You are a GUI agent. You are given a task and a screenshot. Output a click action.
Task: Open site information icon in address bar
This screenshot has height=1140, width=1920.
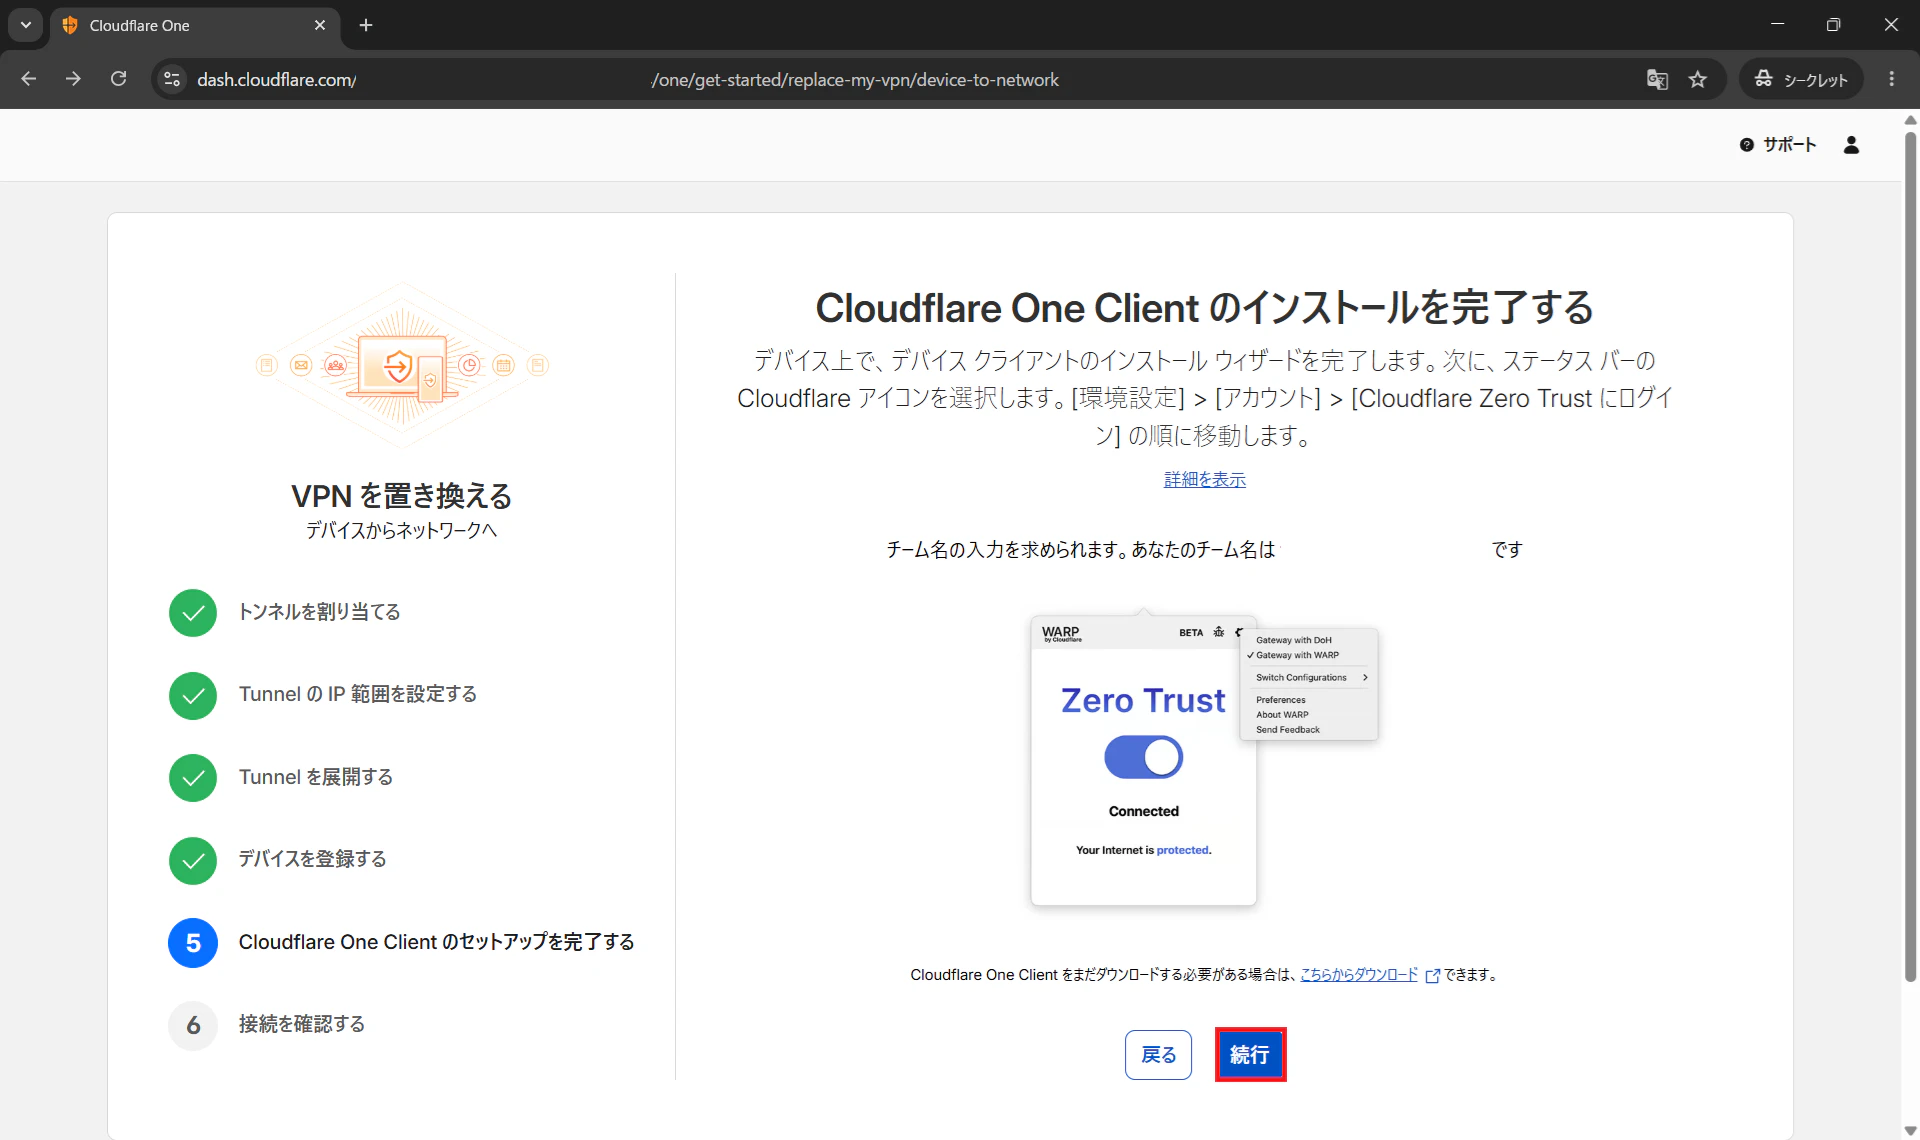tap(172, 79)
